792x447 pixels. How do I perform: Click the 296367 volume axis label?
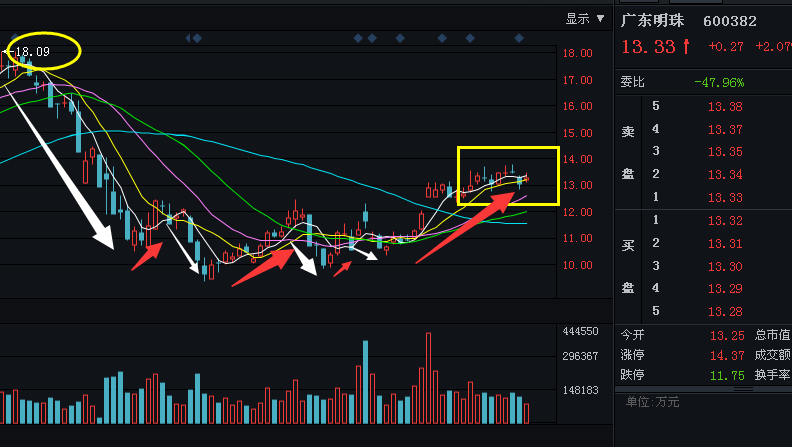pos(580,356)
